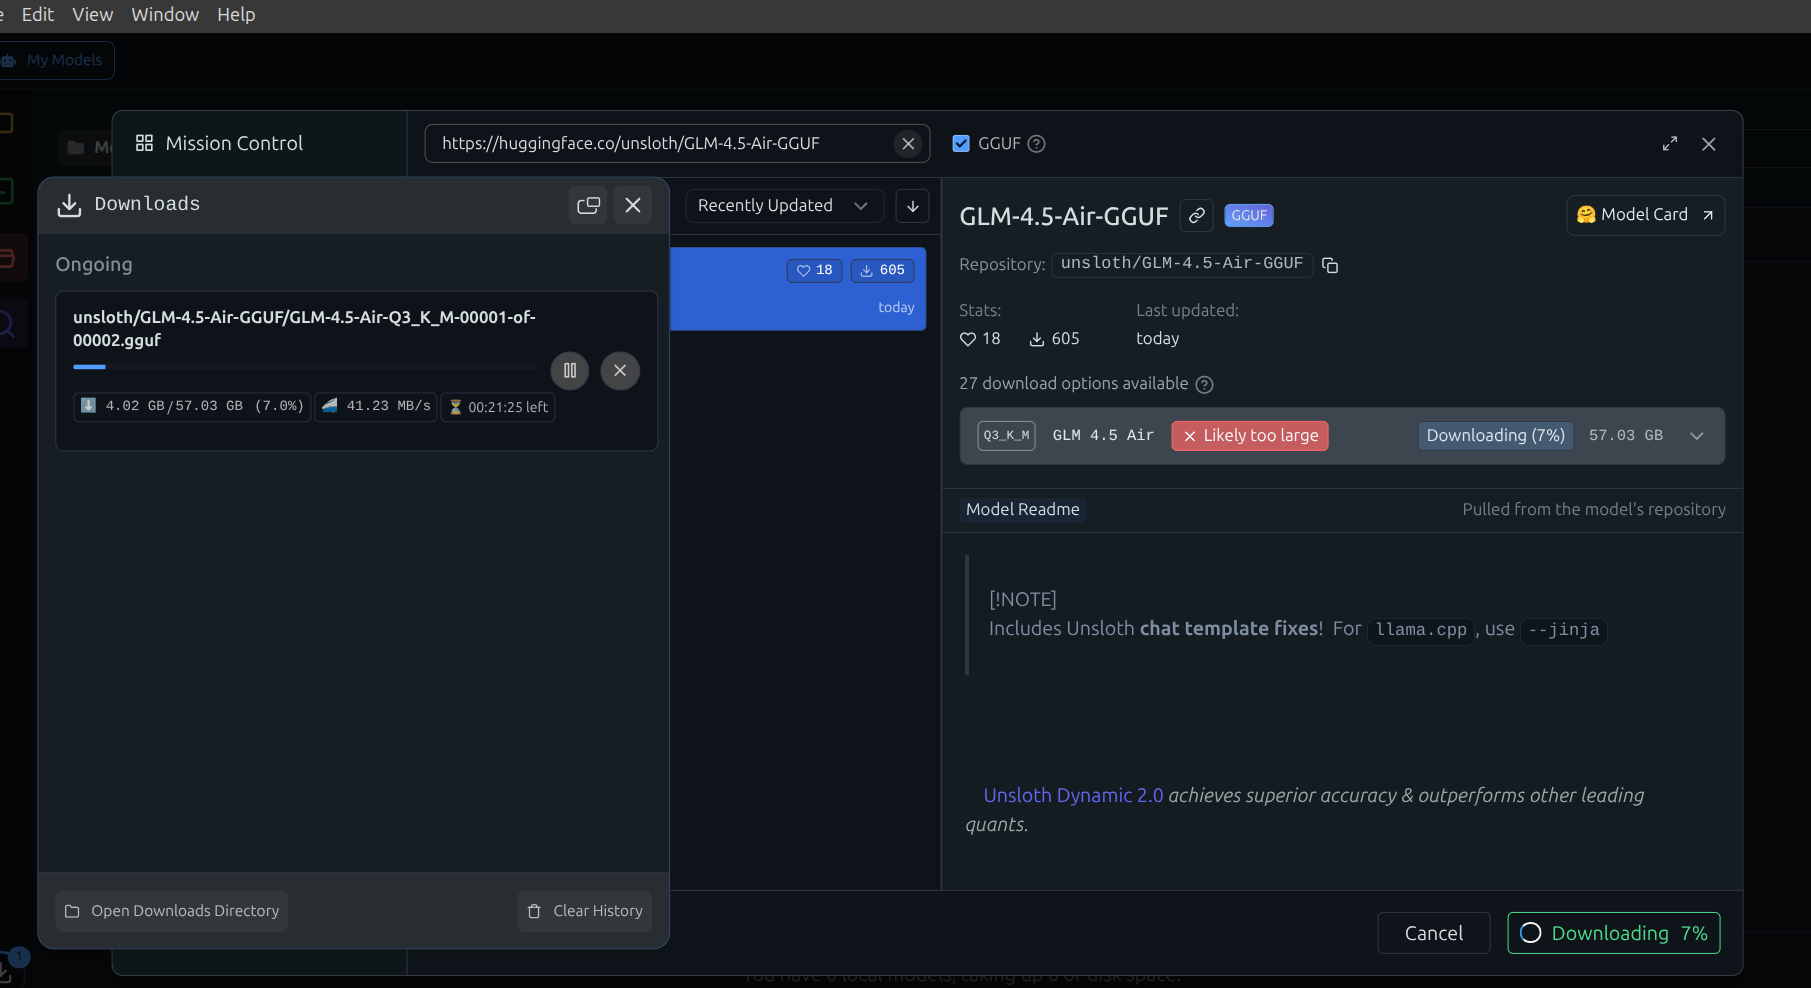Clear the download history
Screen dimensions: 1811x988
pyautogui.click(x=585, y=912)
